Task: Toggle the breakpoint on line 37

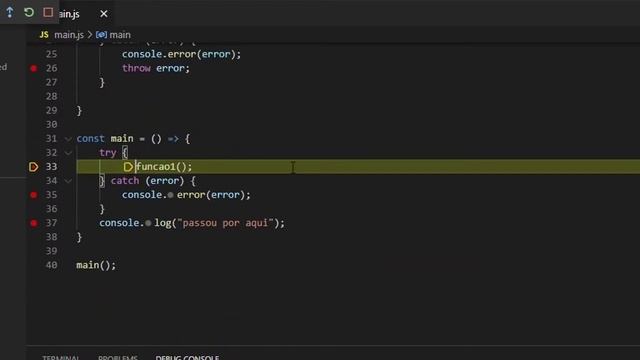Action: tap(34, 223)
